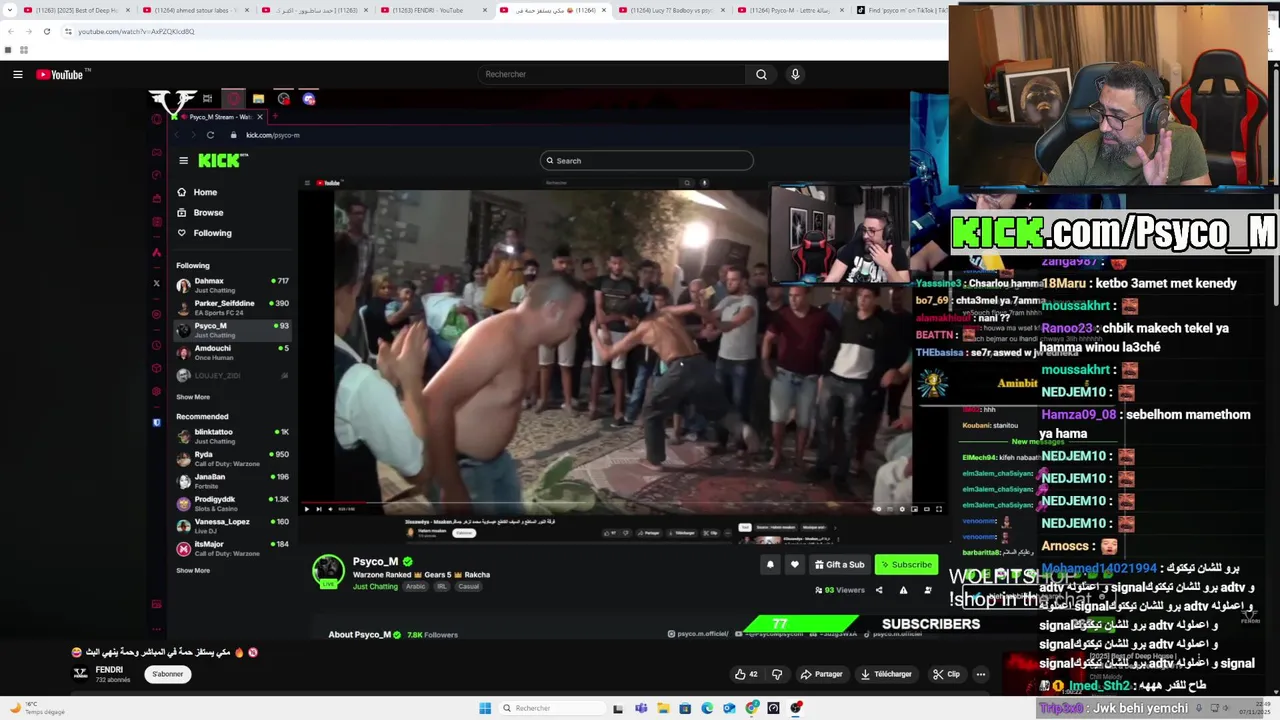Image resolution: width=1280 pixels, height=720 pixels.
Task: Open the FENDRI channel avatar
Action: [80, 673]
